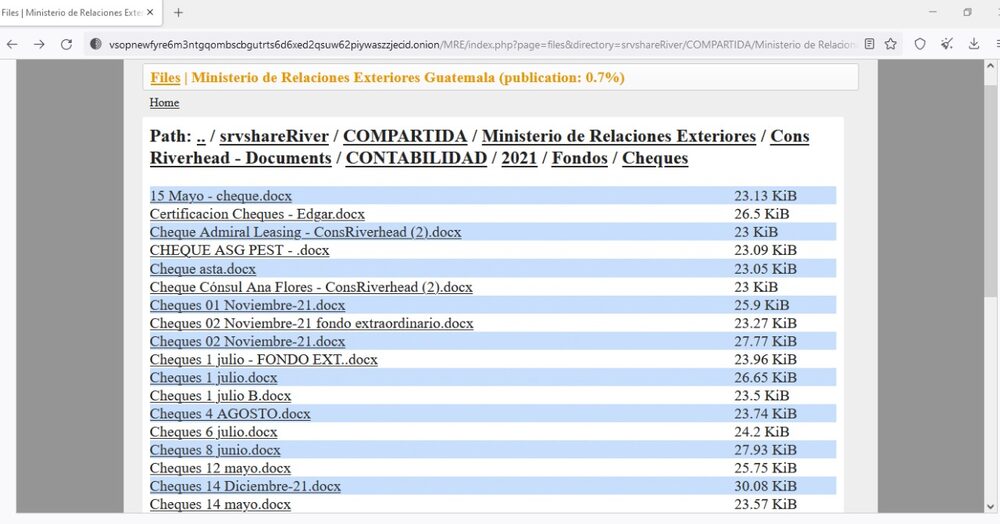Open Riverhead - Documents path link
Viewport: 1000px width, 524px height.
coord(240,158)
